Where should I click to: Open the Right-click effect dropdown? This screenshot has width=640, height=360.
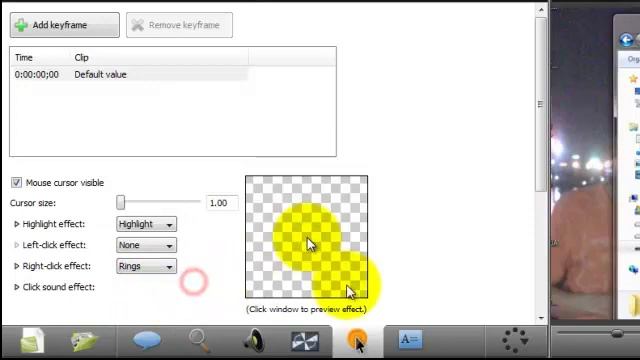tap(147, 266)
